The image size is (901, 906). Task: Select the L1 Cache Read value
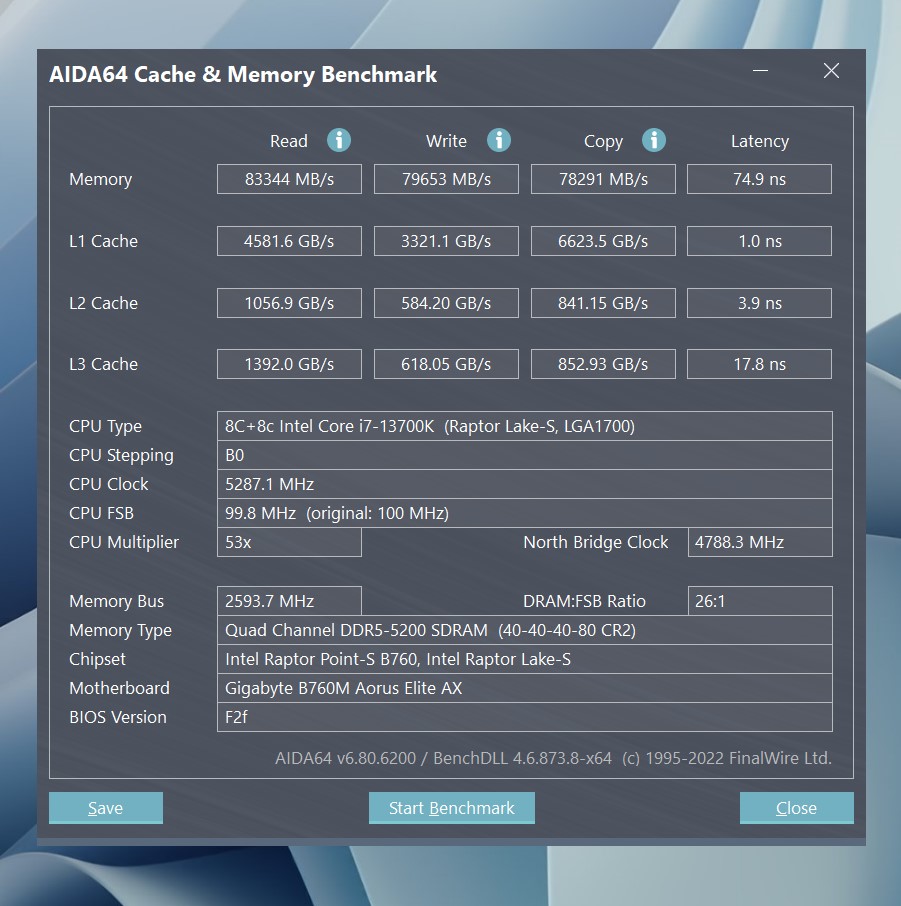289,241
